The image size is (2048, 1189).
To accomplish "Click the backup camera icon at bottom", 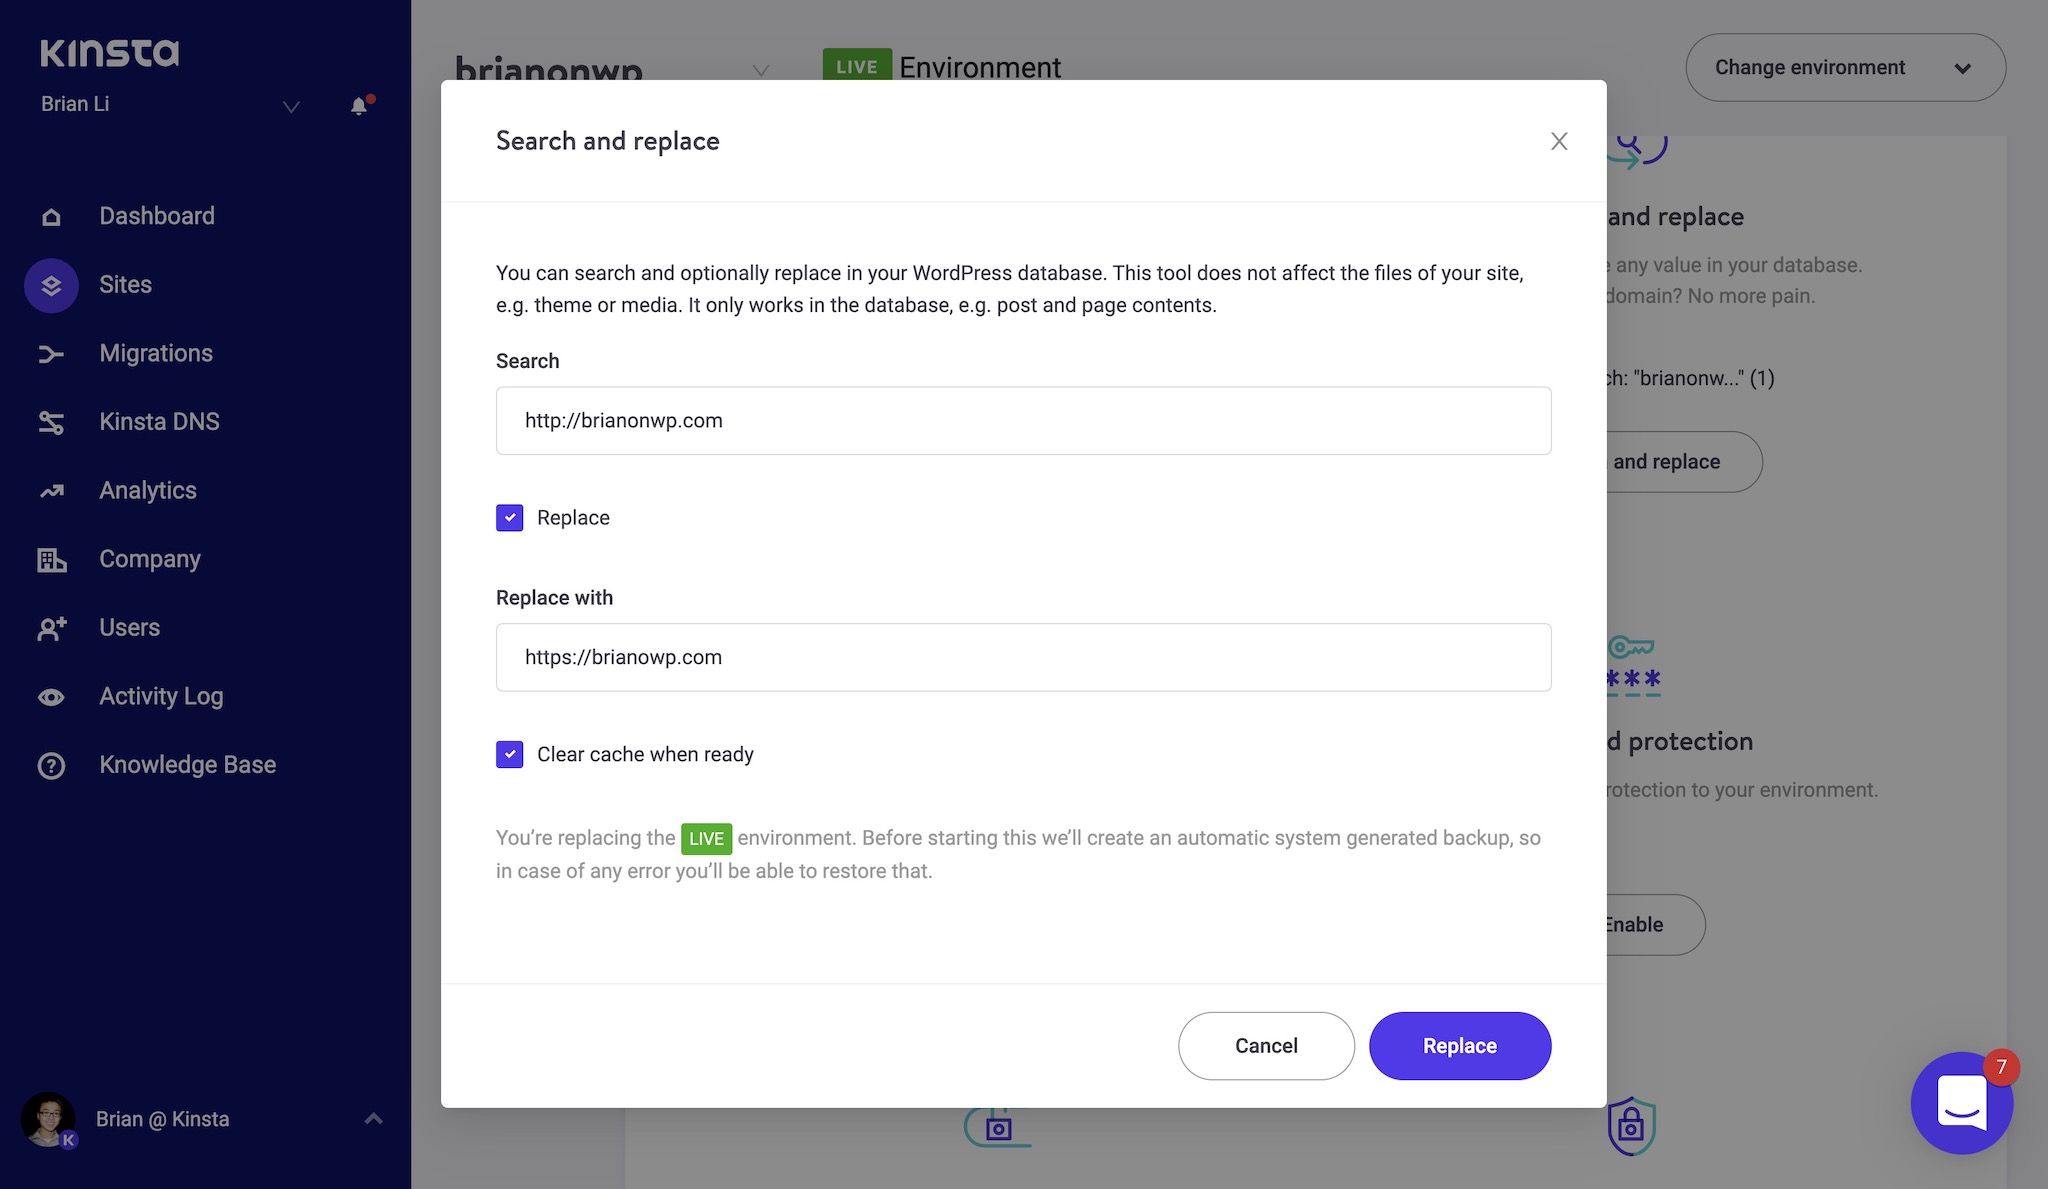I will coord(997,1127).
